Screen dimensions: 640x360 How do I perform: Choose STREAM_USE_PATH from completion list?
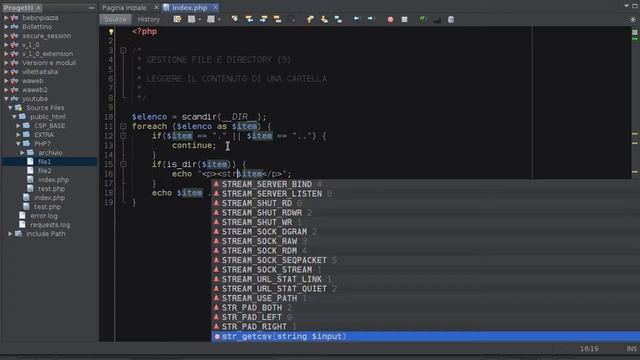[425, 298]
